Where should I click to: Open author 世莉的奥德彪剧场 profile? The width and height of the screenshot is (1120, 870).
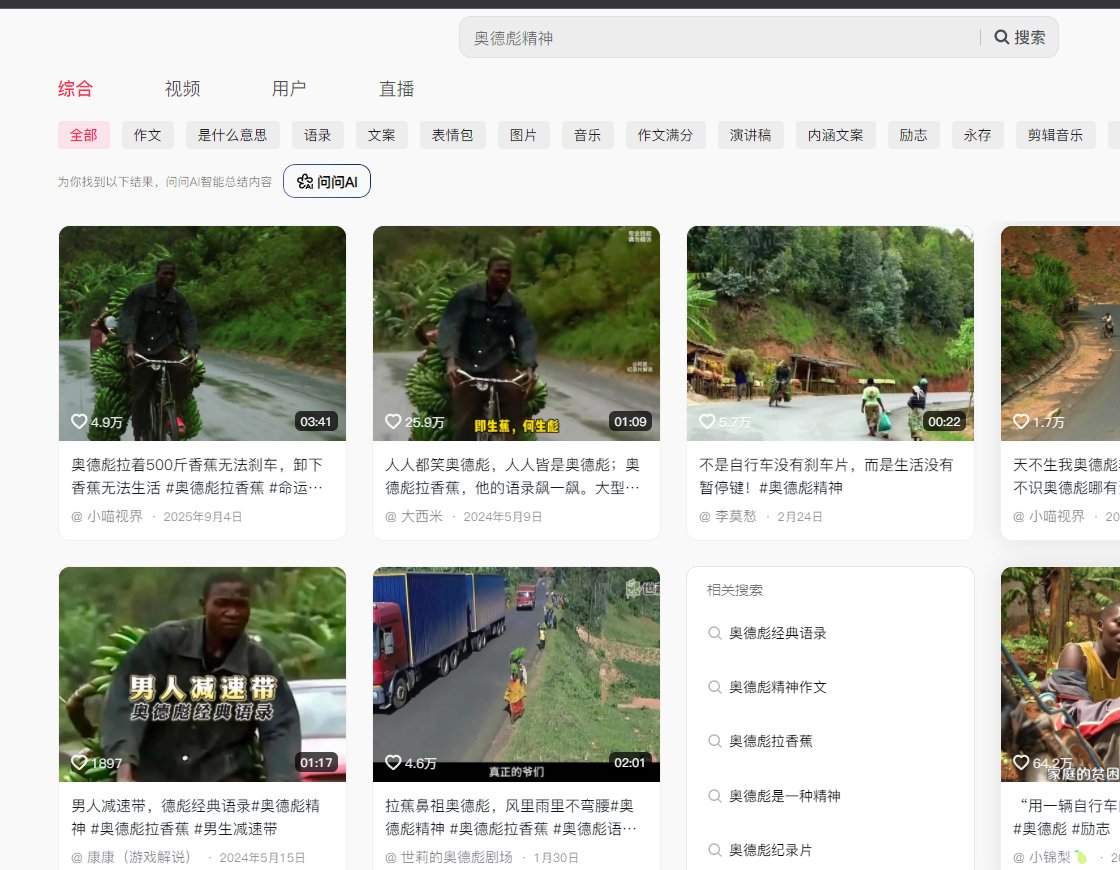pos(449,857)
